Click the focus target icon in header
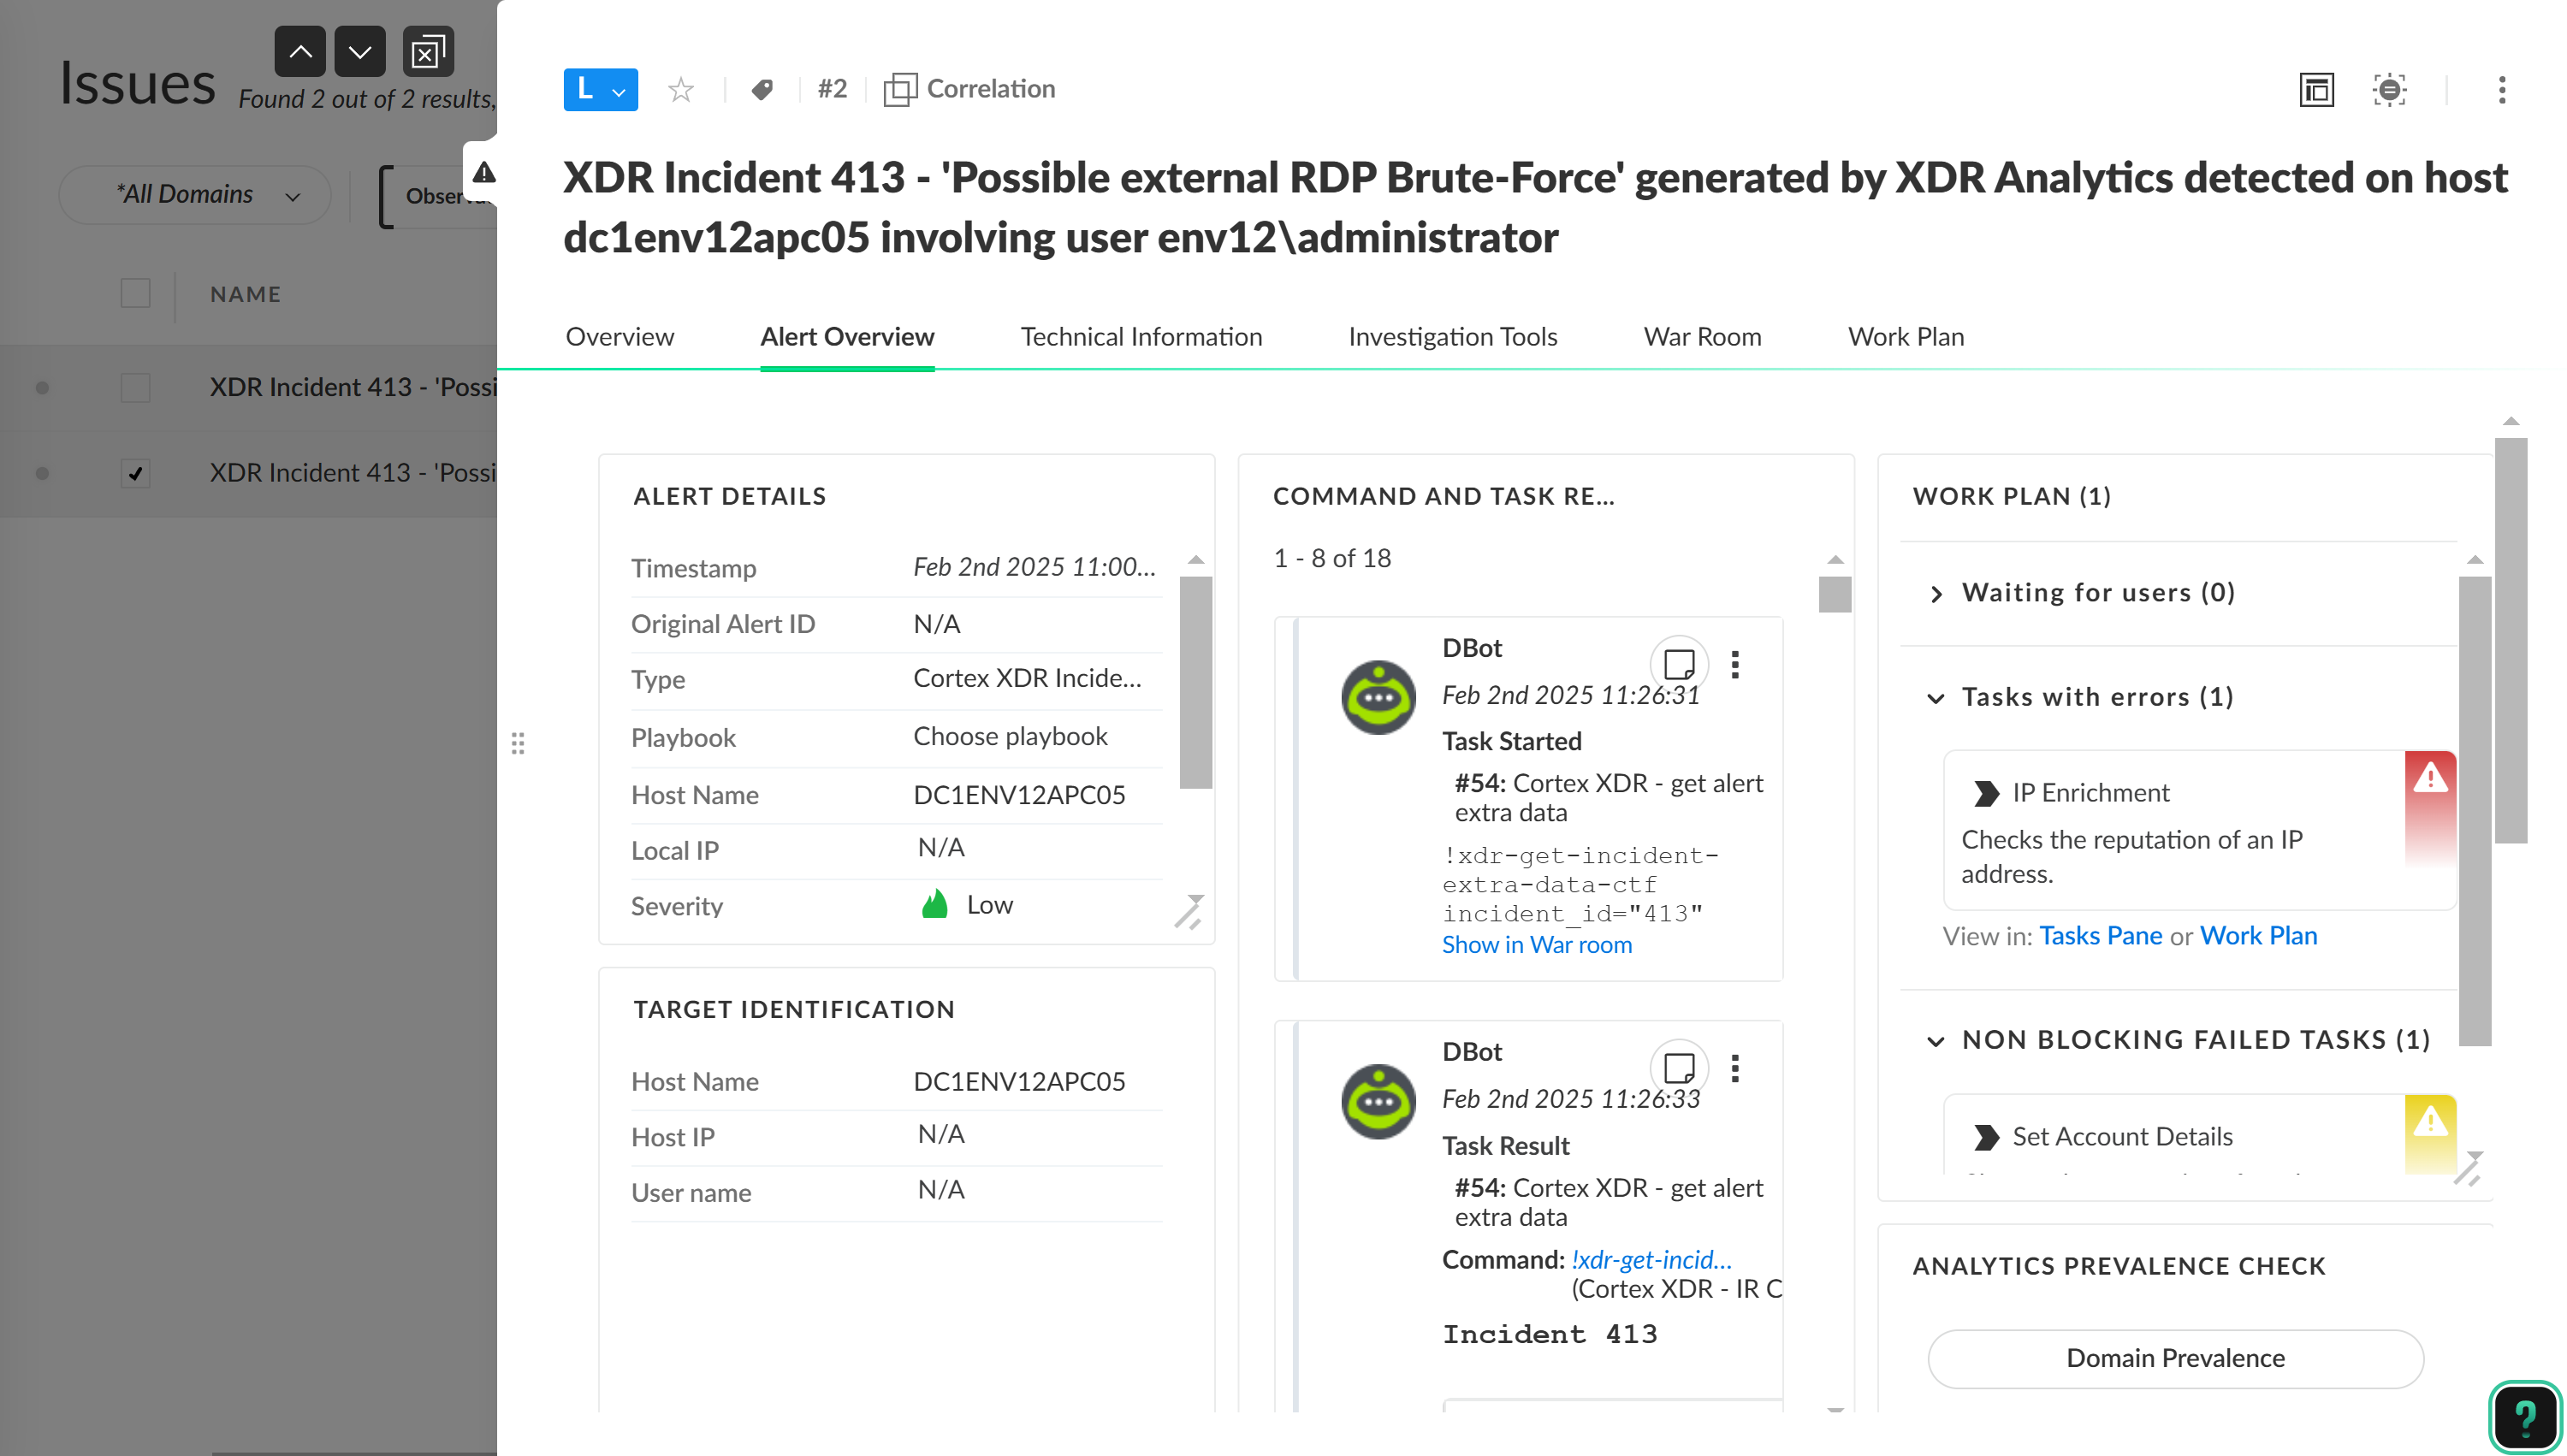Screen dimensions: 2567x1456 (2389, 90)
